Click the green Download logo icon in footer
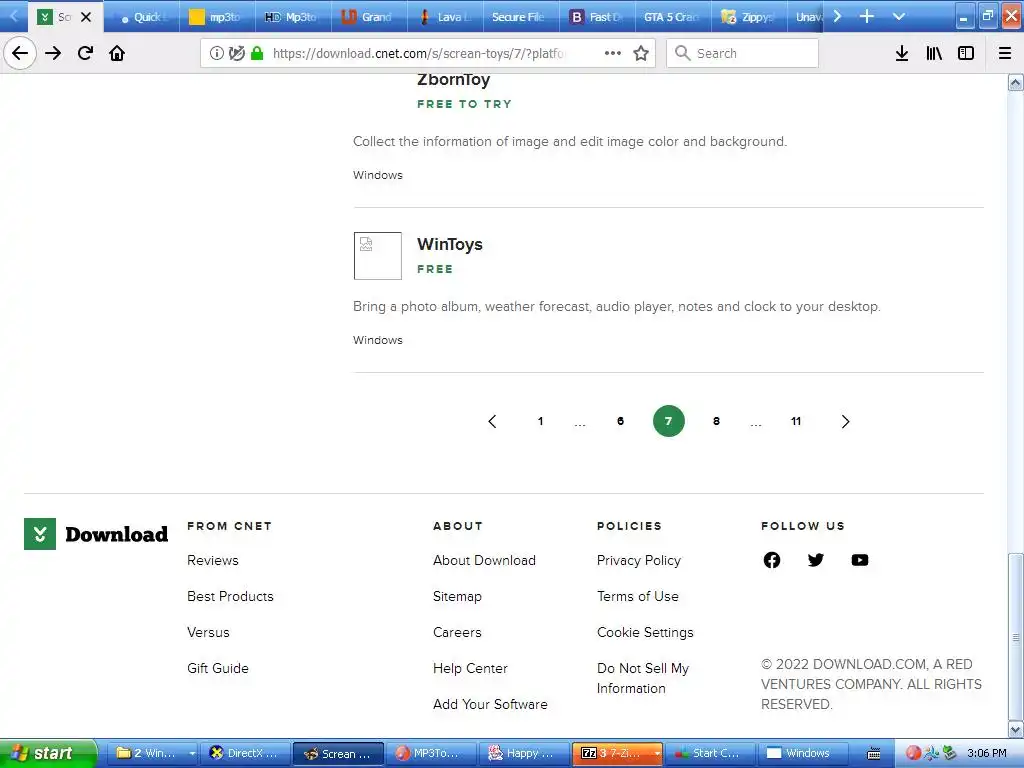The image size is (1024, 768). (x=40, y=534)
